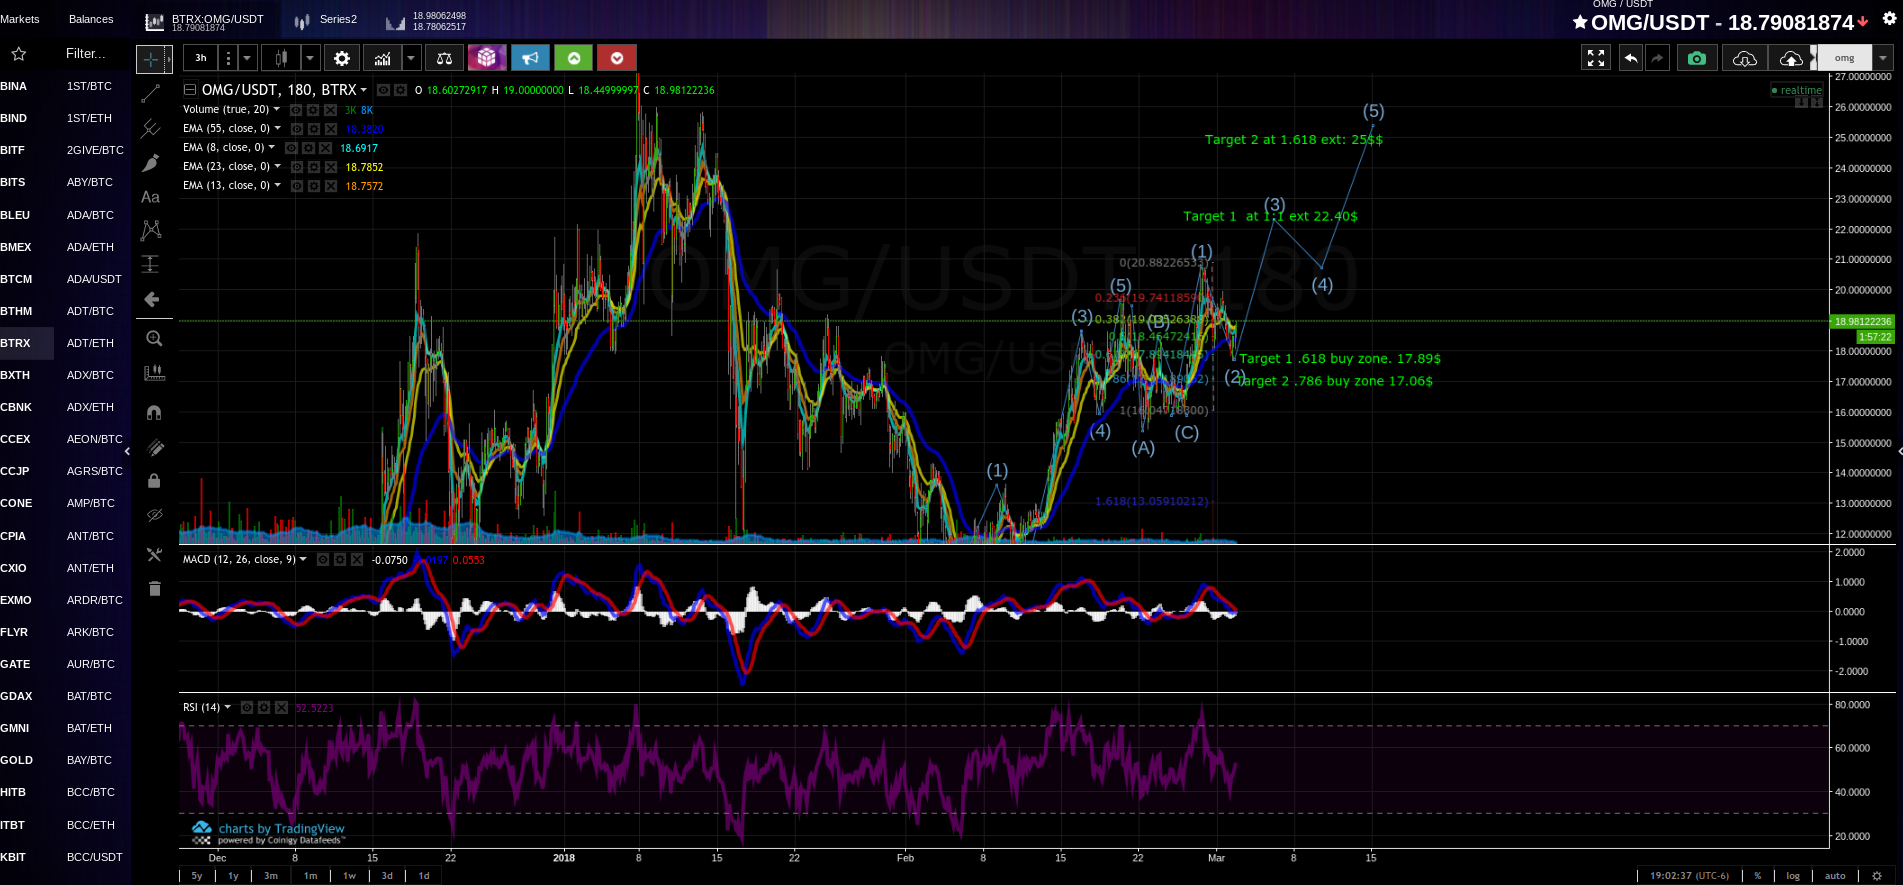Screen dimensions: 1903x885
Task: Hide the EMA 13 indicator
Action: tap(297, 186)
